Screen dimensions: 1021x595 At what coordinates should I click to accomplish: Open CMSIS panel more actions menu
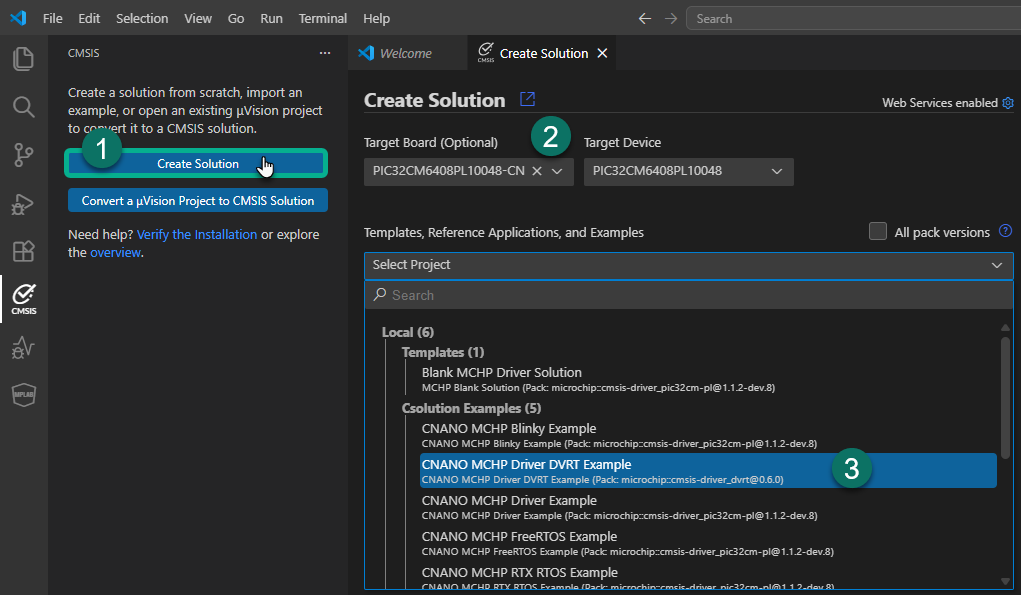point(324,53)
